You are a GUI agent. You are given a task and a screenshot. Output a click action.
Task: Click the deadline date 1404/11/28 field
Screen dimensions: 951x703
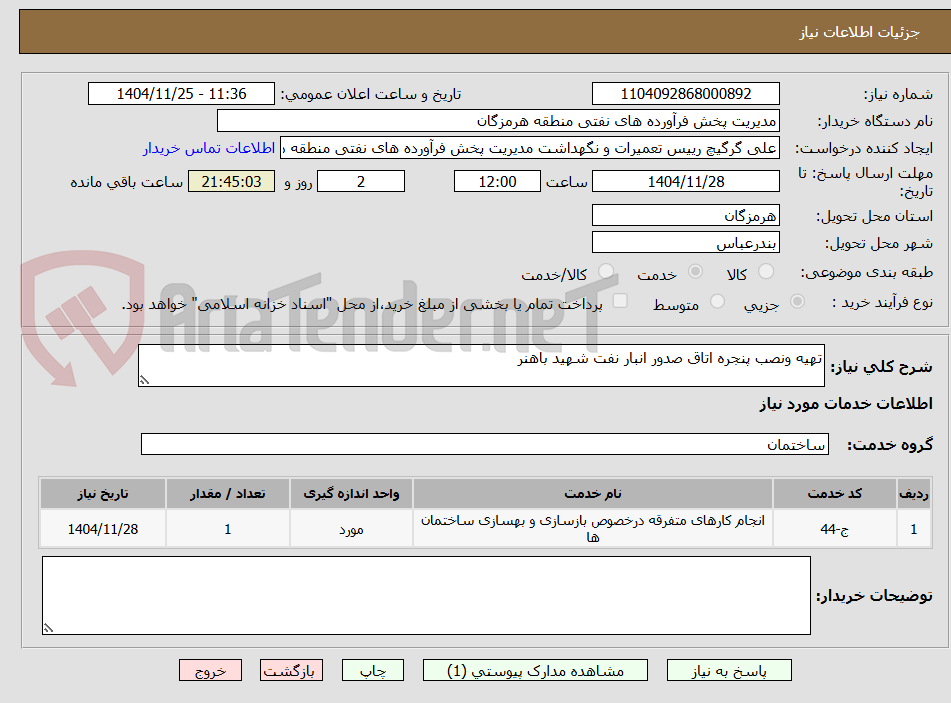pos(685,181)
